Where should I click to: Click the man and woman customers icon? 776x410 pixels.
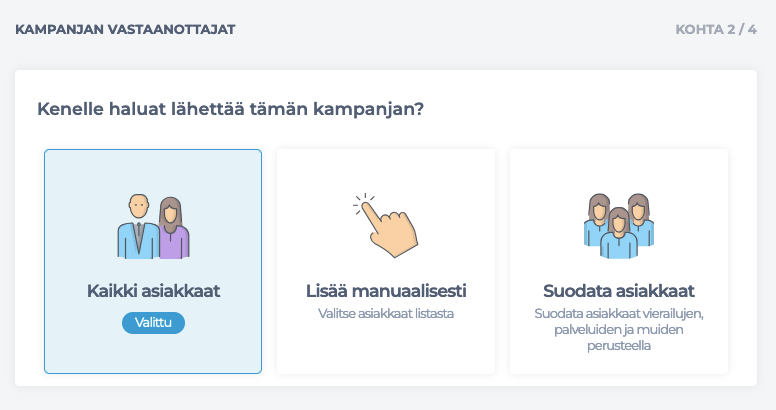(153, 226)
